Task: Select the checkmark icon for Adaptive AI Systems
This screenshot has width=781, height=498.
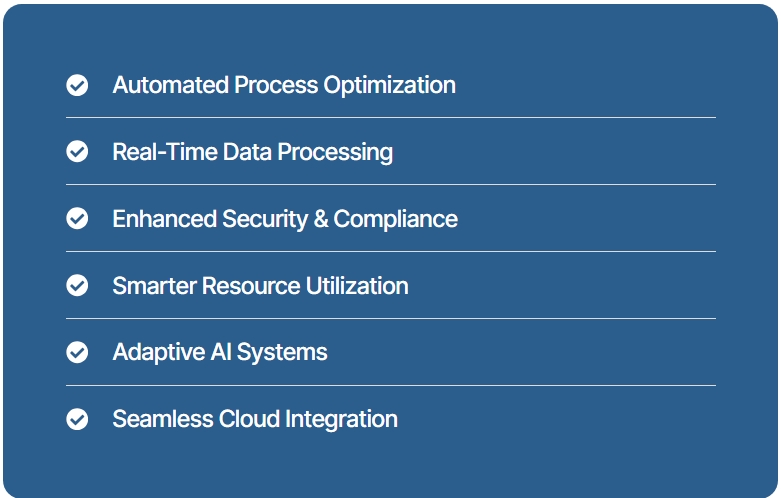Action: pyautogui.click(x=77, y=353)
